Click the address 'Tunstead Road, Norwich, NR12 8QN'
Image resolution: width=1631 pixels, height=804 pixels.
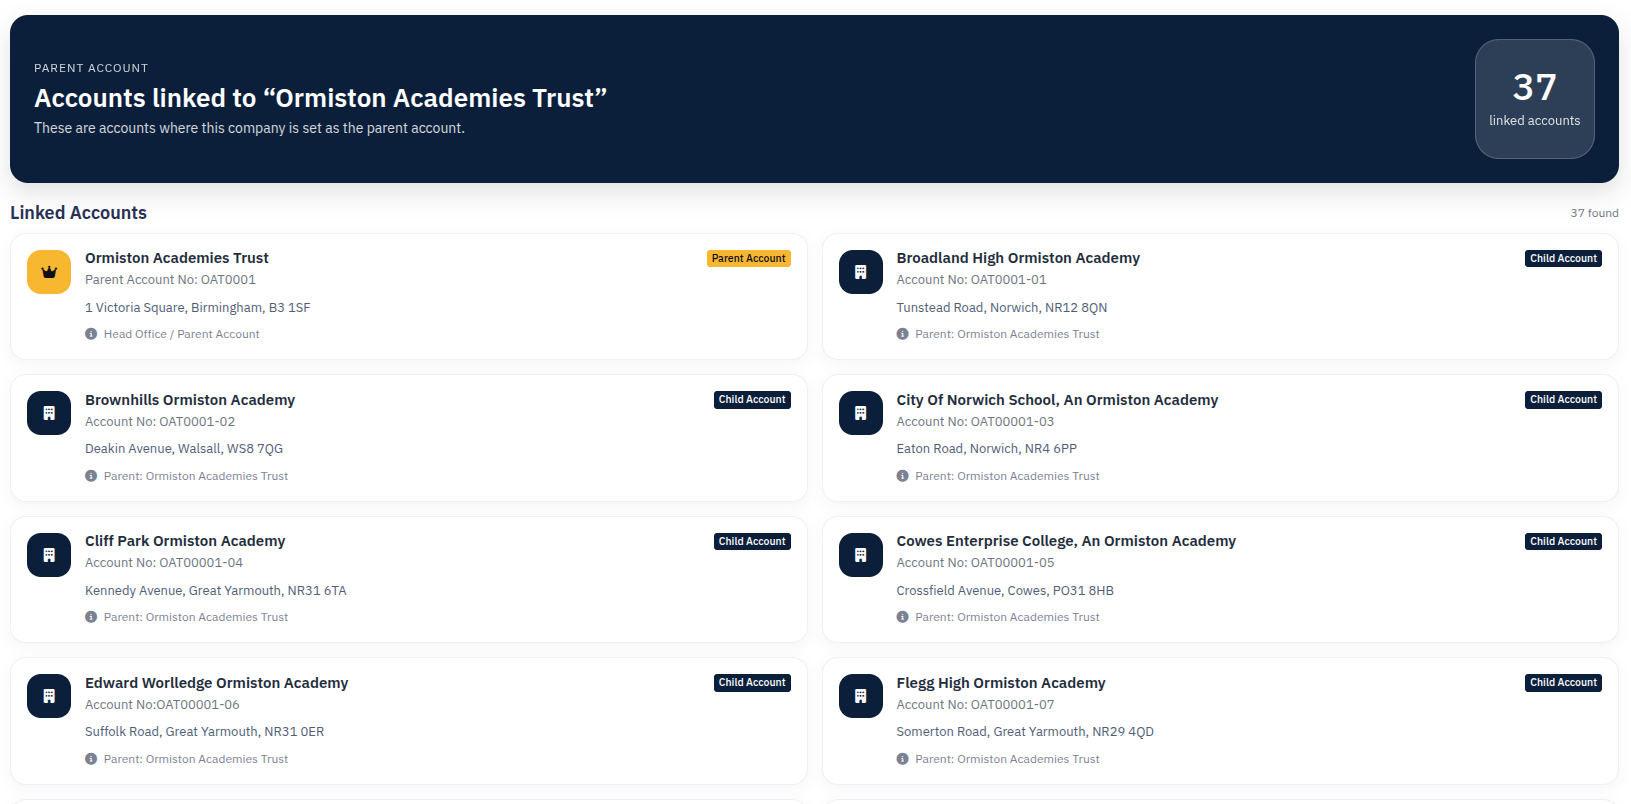1001,308
